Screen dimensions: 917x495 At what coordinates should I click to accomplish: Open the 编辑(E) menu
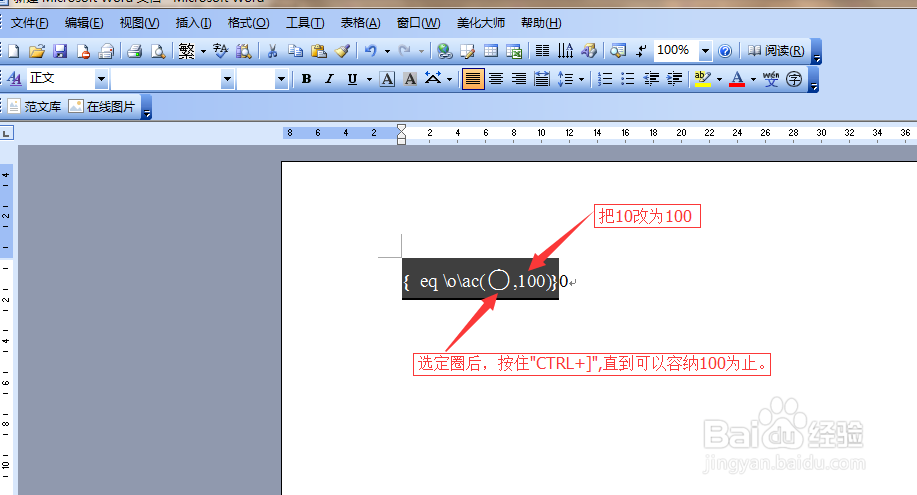click(x=84, y=23)
